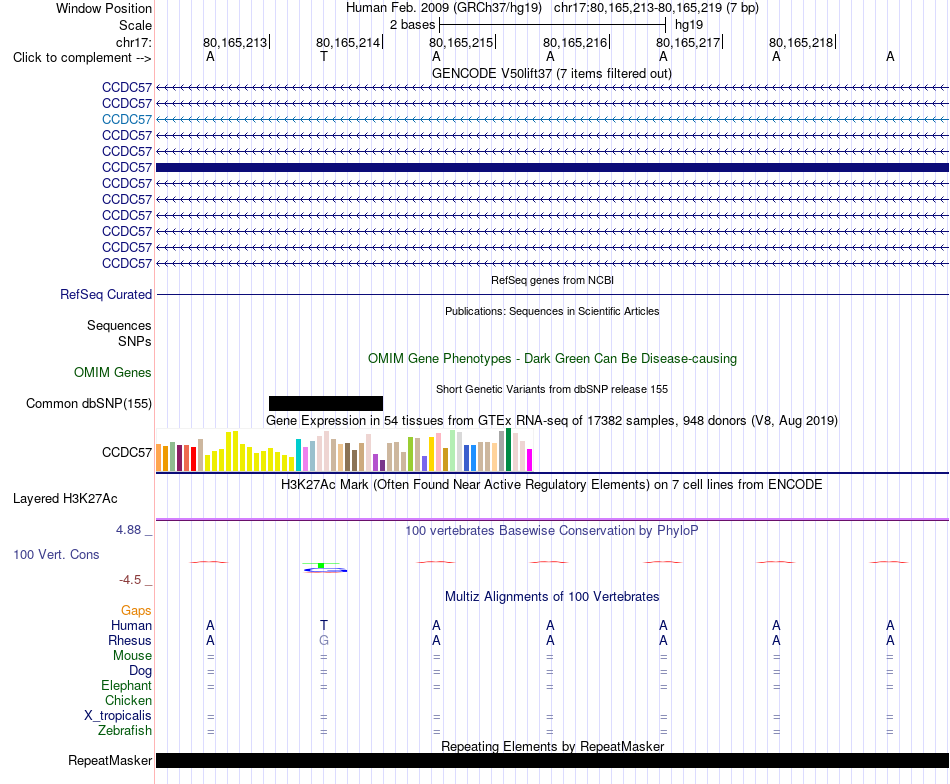This screenshot has height=784, width=950.
Task: Click the '2 bases' scale bar label
Action: 412,25
